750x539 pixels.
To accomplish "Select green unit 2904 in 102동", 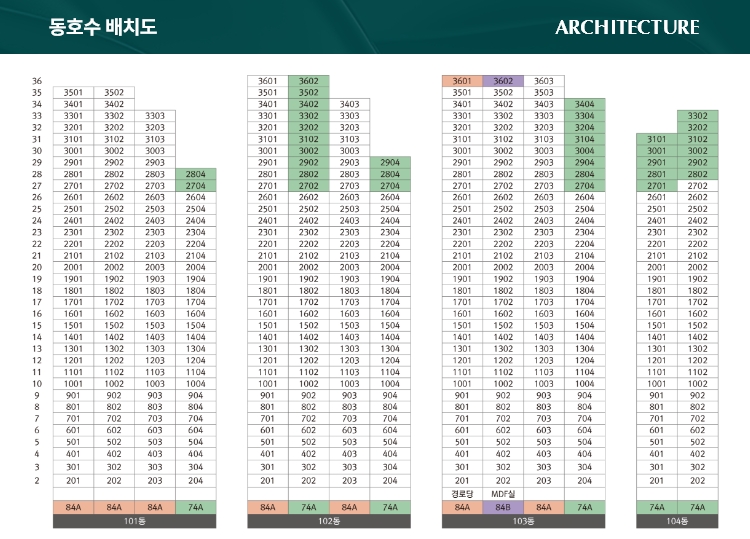I will (x=390, y=162).
